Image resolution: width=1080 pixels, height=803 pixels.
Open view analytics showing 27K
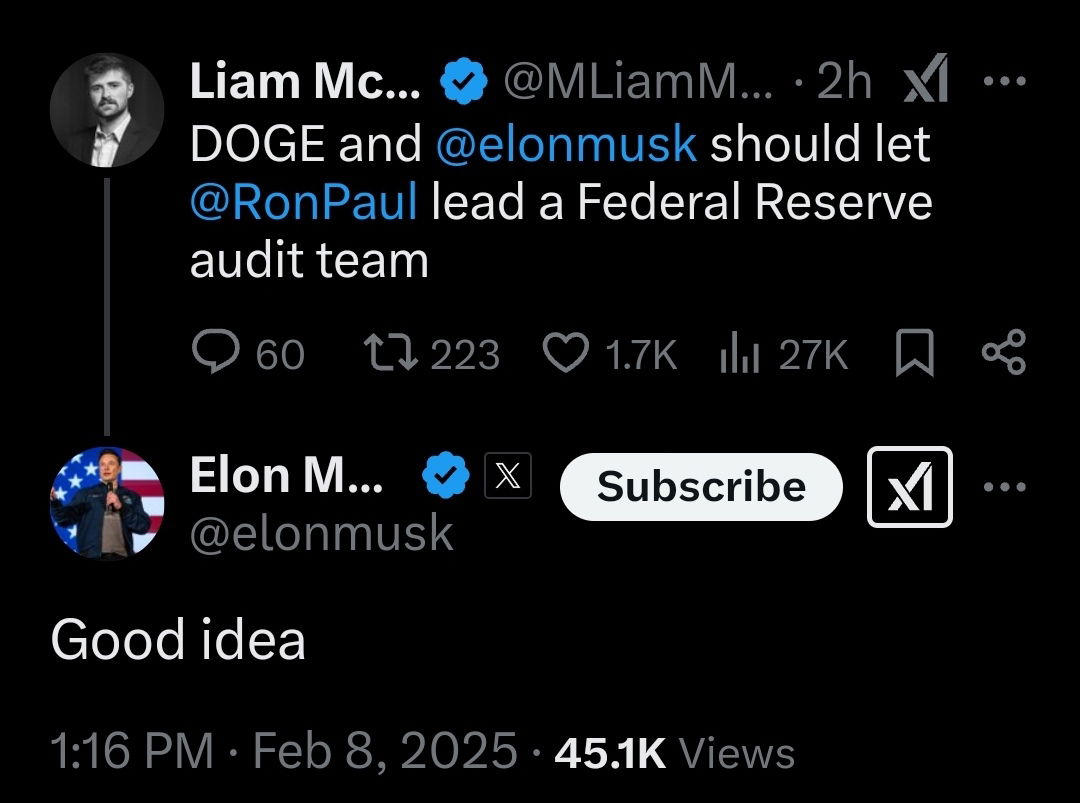[x=738, y=354]
